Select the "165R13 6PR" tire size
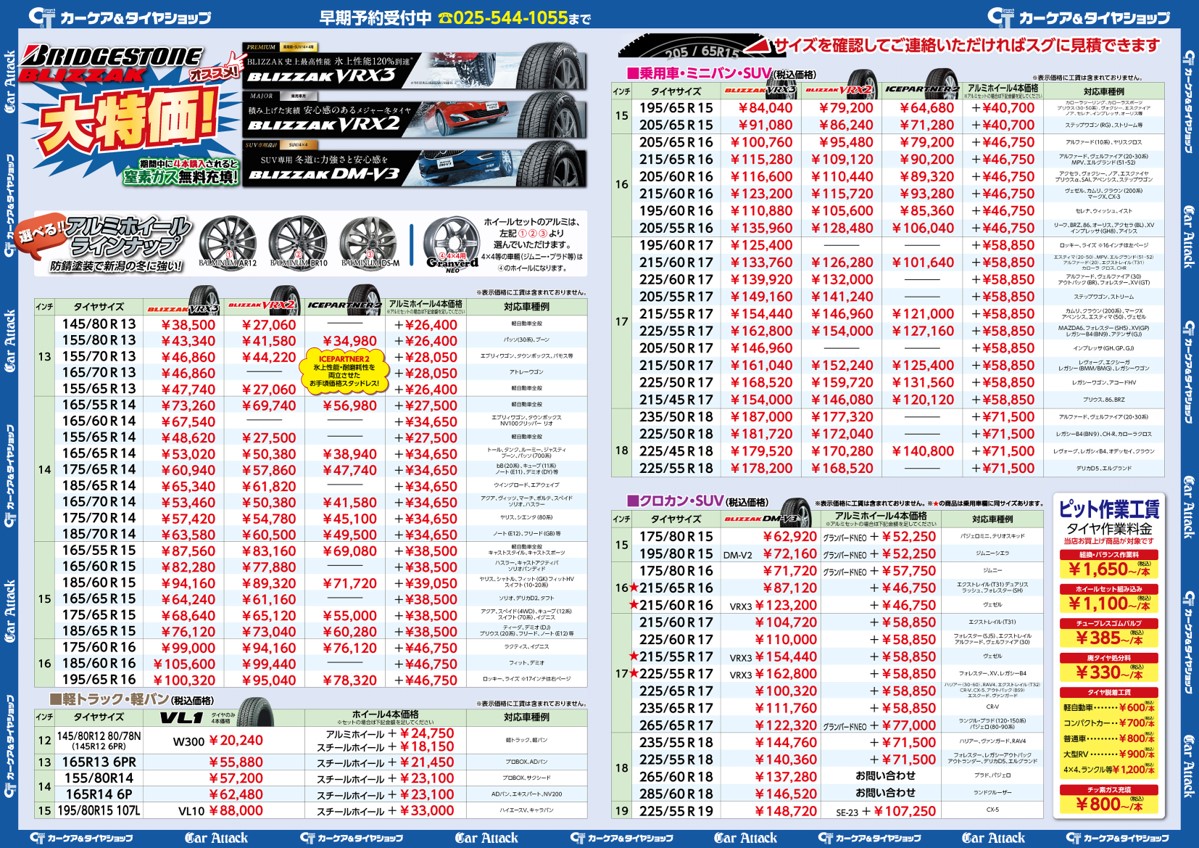Screen dimensions: 1199x848 [x=99, y=762]
